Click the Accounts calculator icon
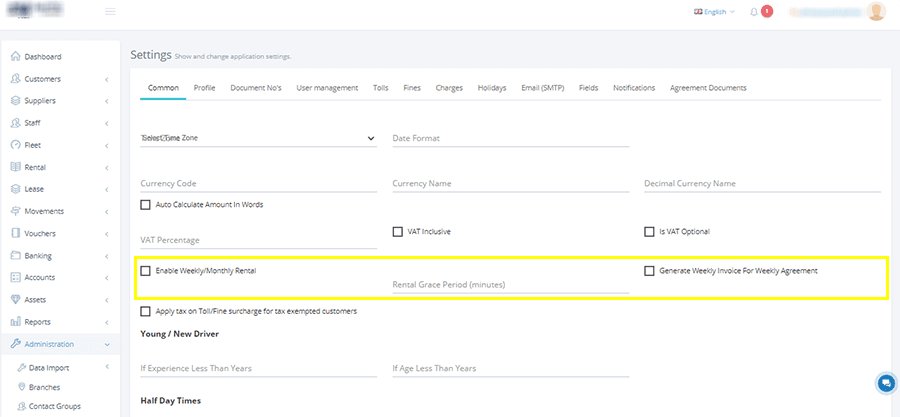Image resolution: width=900 pixels, height=417 pixels. (x=16, y=278)
